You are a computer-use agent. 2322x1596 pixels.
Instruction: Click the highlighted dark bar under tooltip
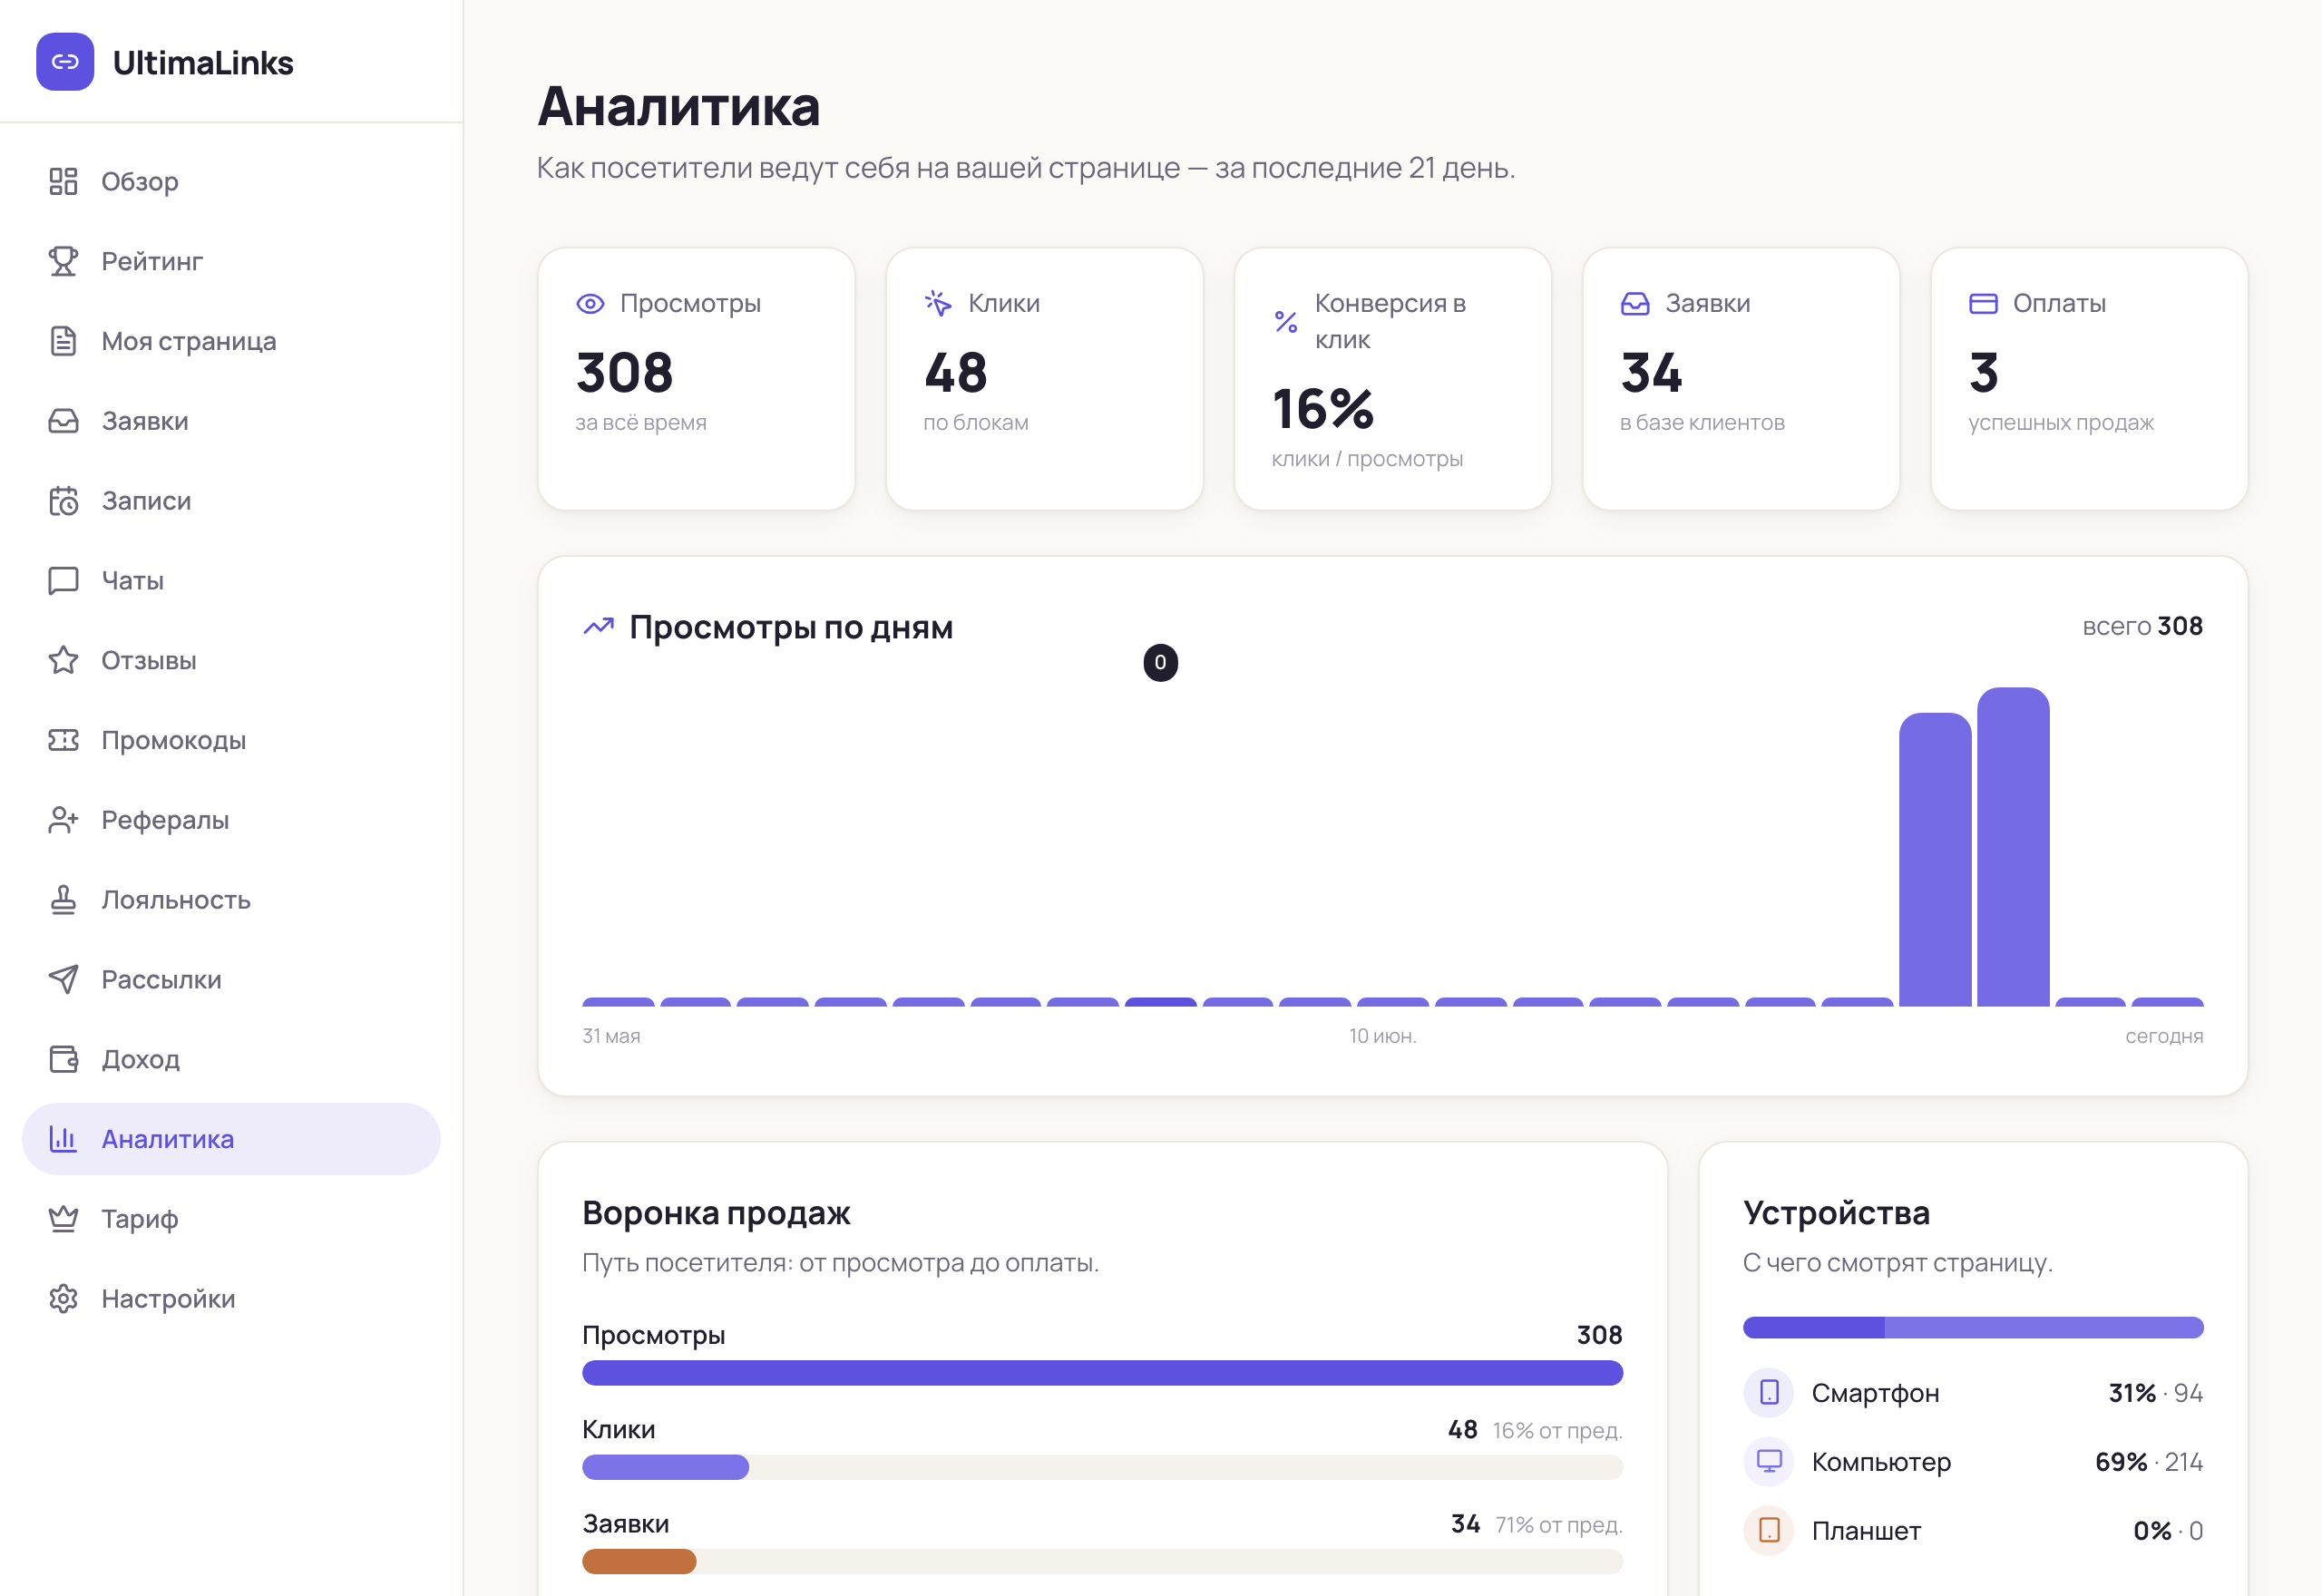coord(1160,1002)
